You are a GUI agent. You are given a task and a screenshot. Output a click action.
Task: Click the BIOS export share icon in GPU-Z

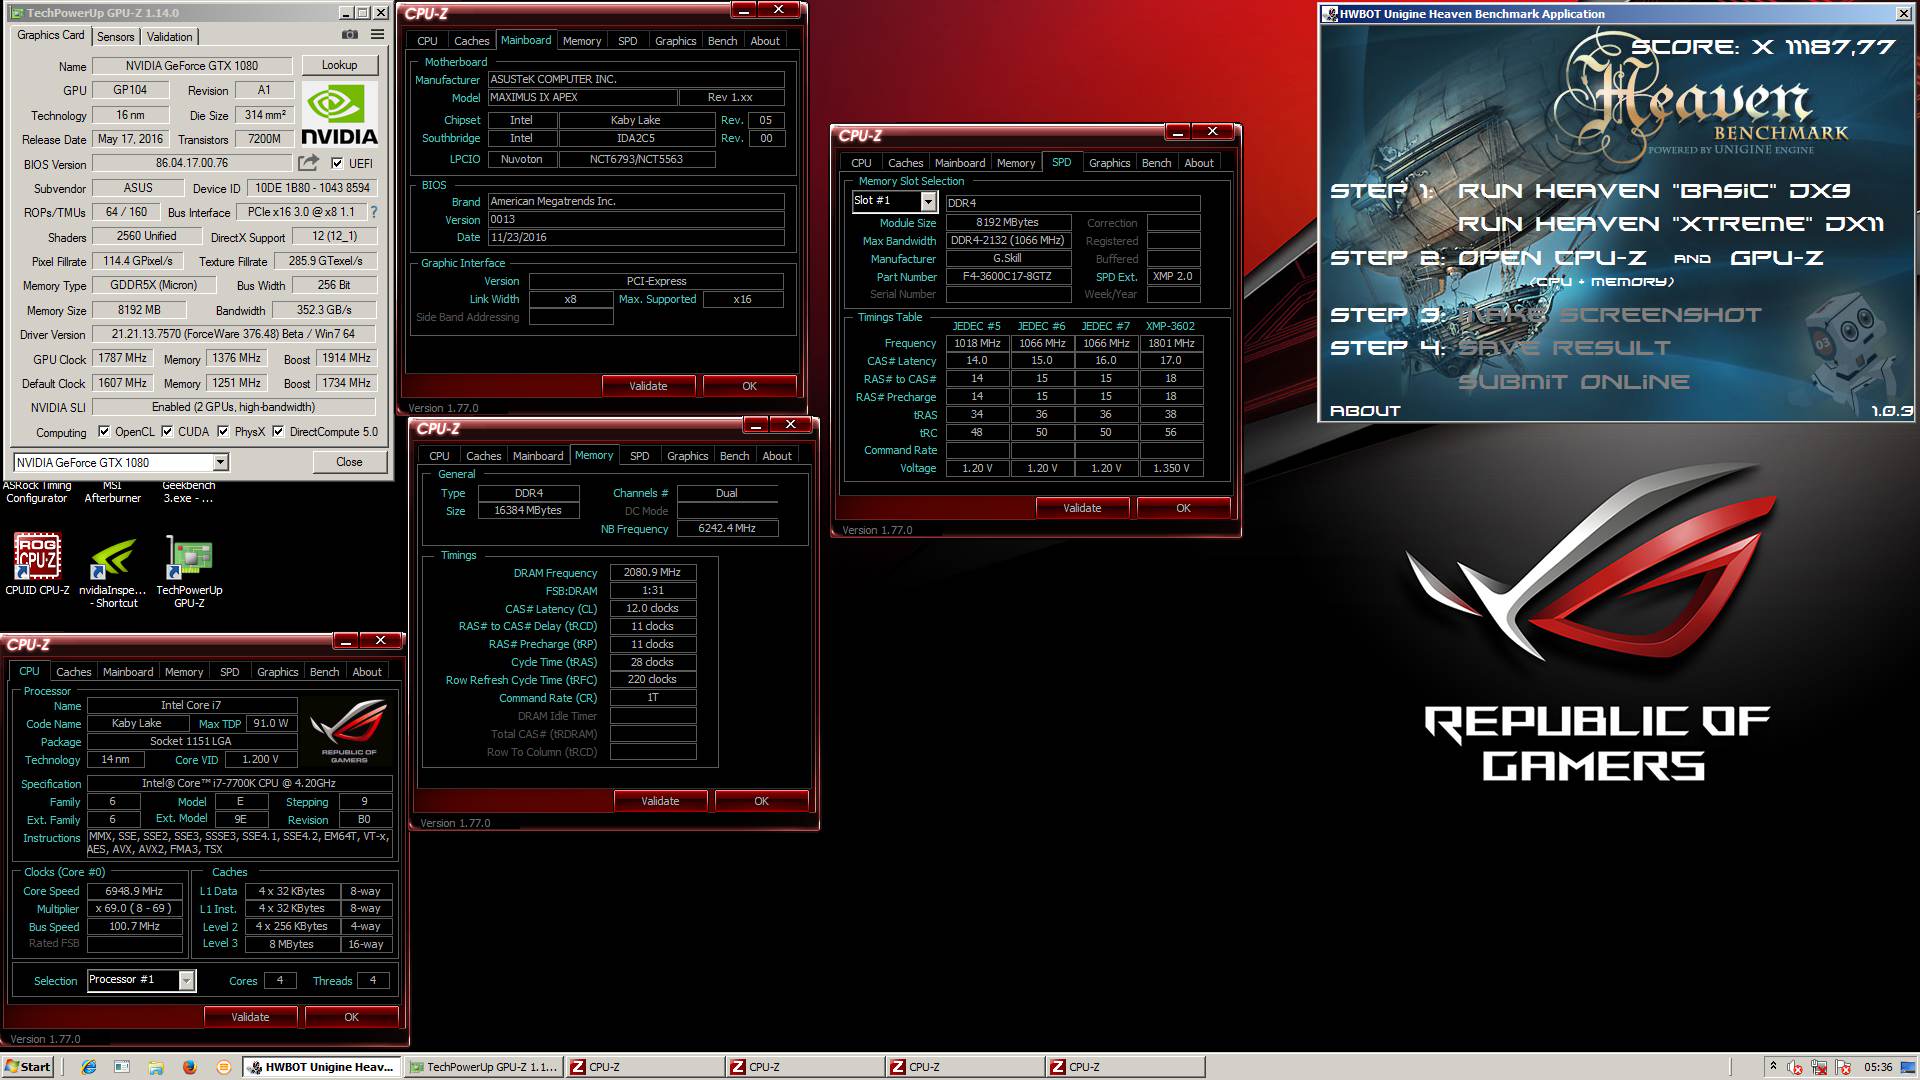pos(308,163)
